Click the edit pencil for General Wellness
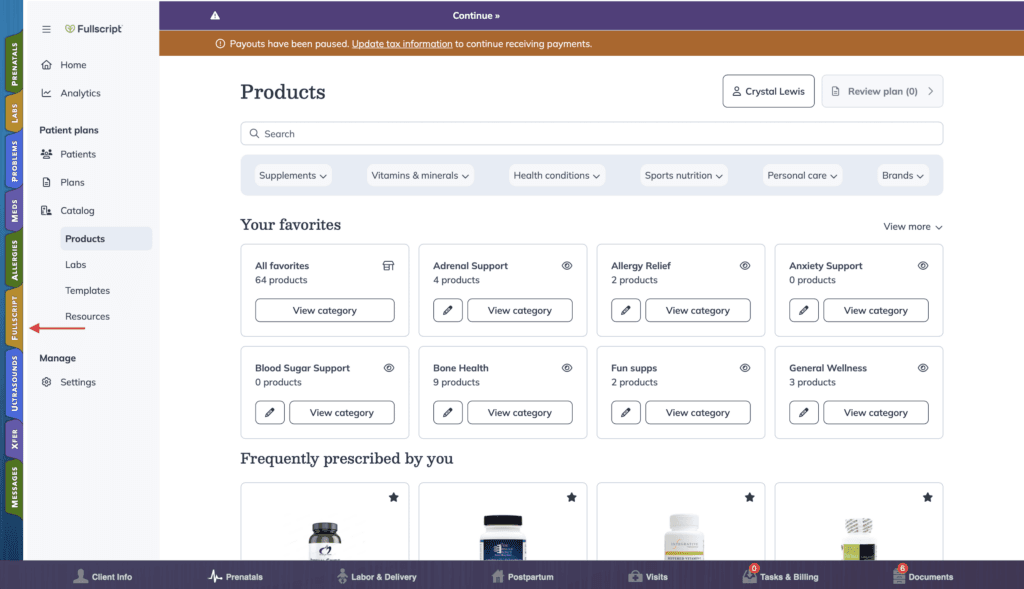Viewport: 1024px width, 589px height. point(804,413)
